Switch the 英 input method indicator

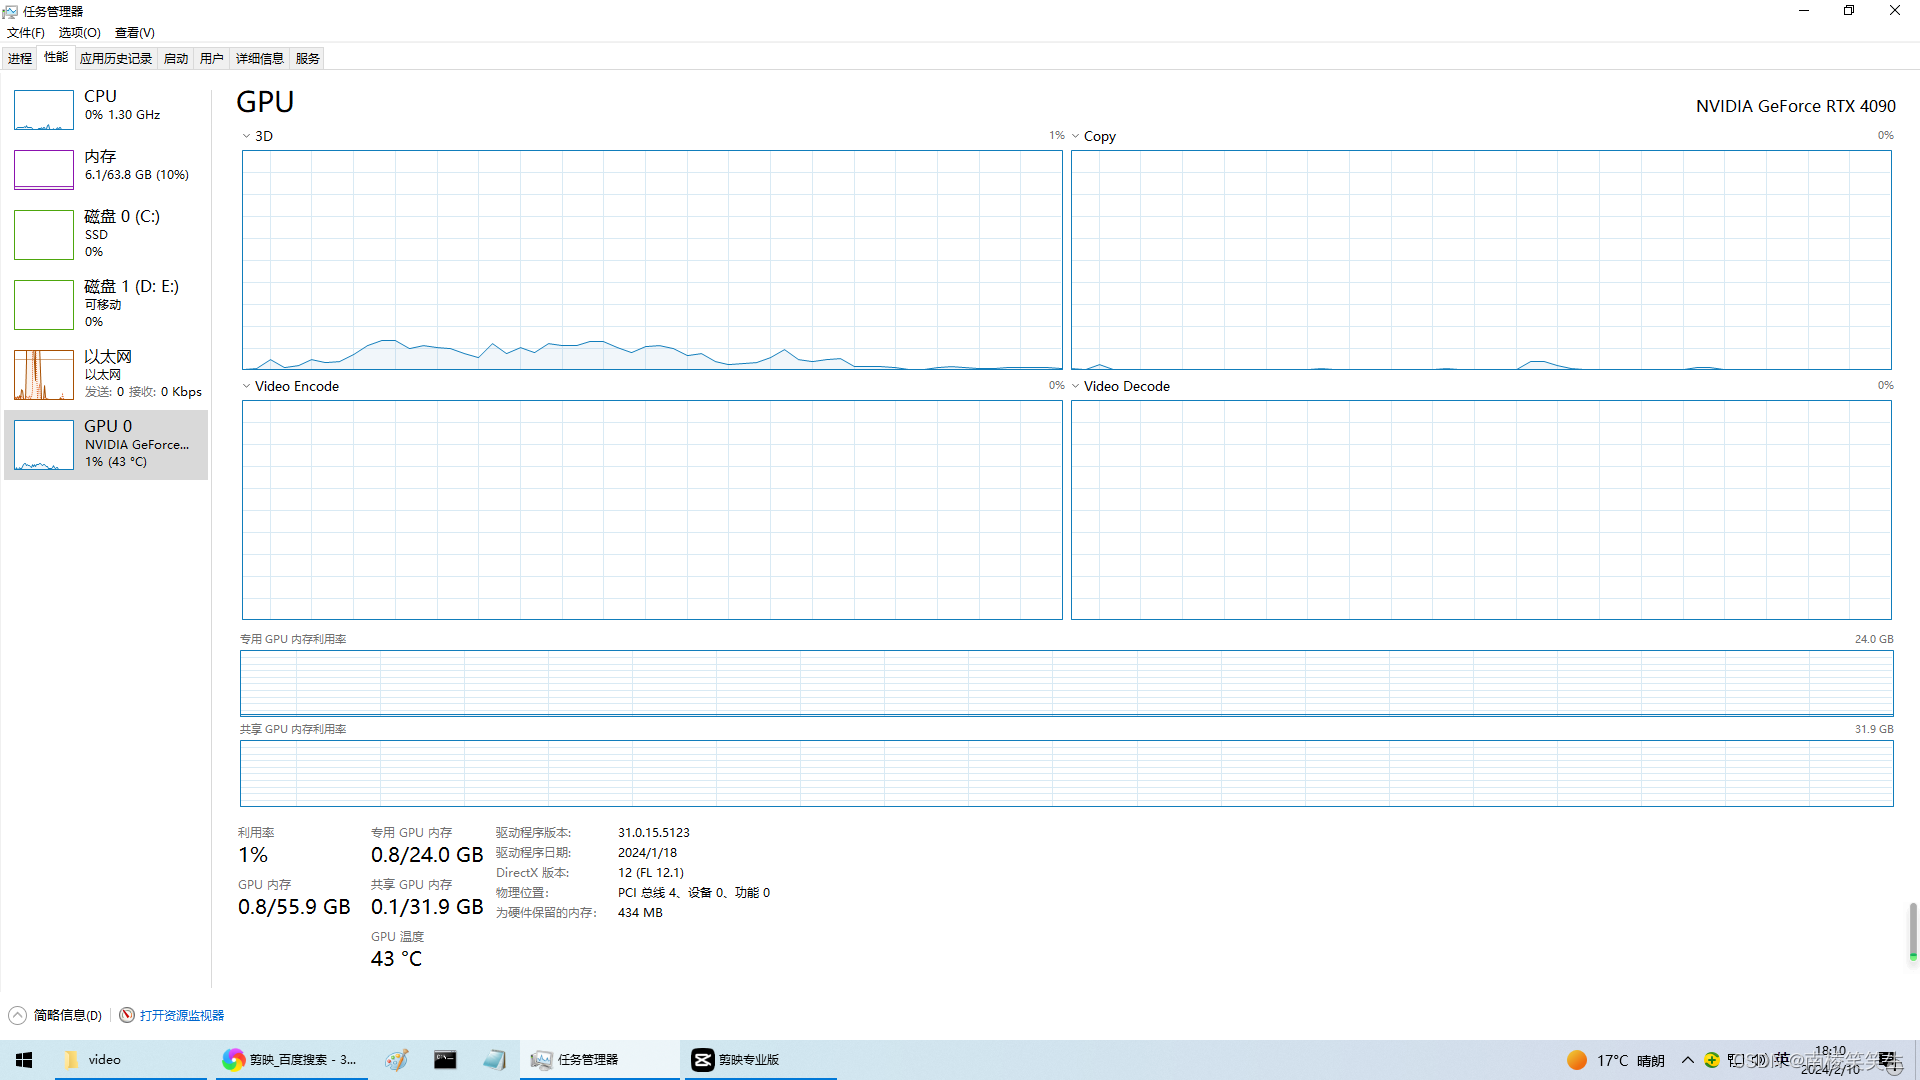1782,1060
